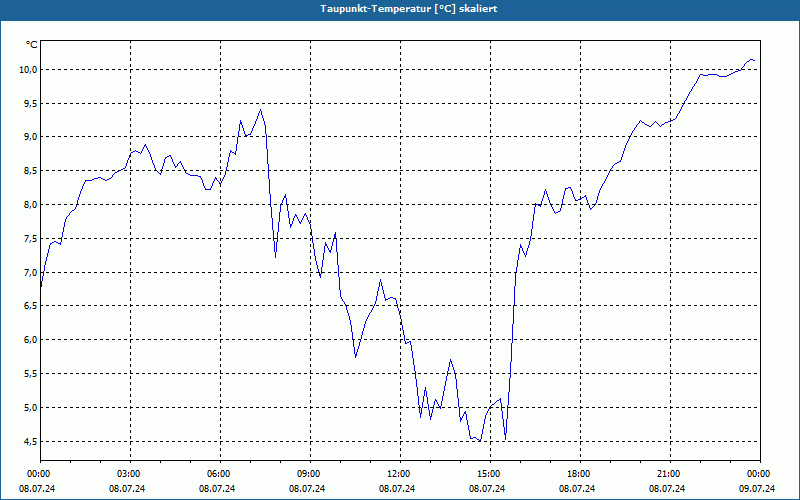
Task: Pick the '15:00' time label
Action: tap(488, 474)
